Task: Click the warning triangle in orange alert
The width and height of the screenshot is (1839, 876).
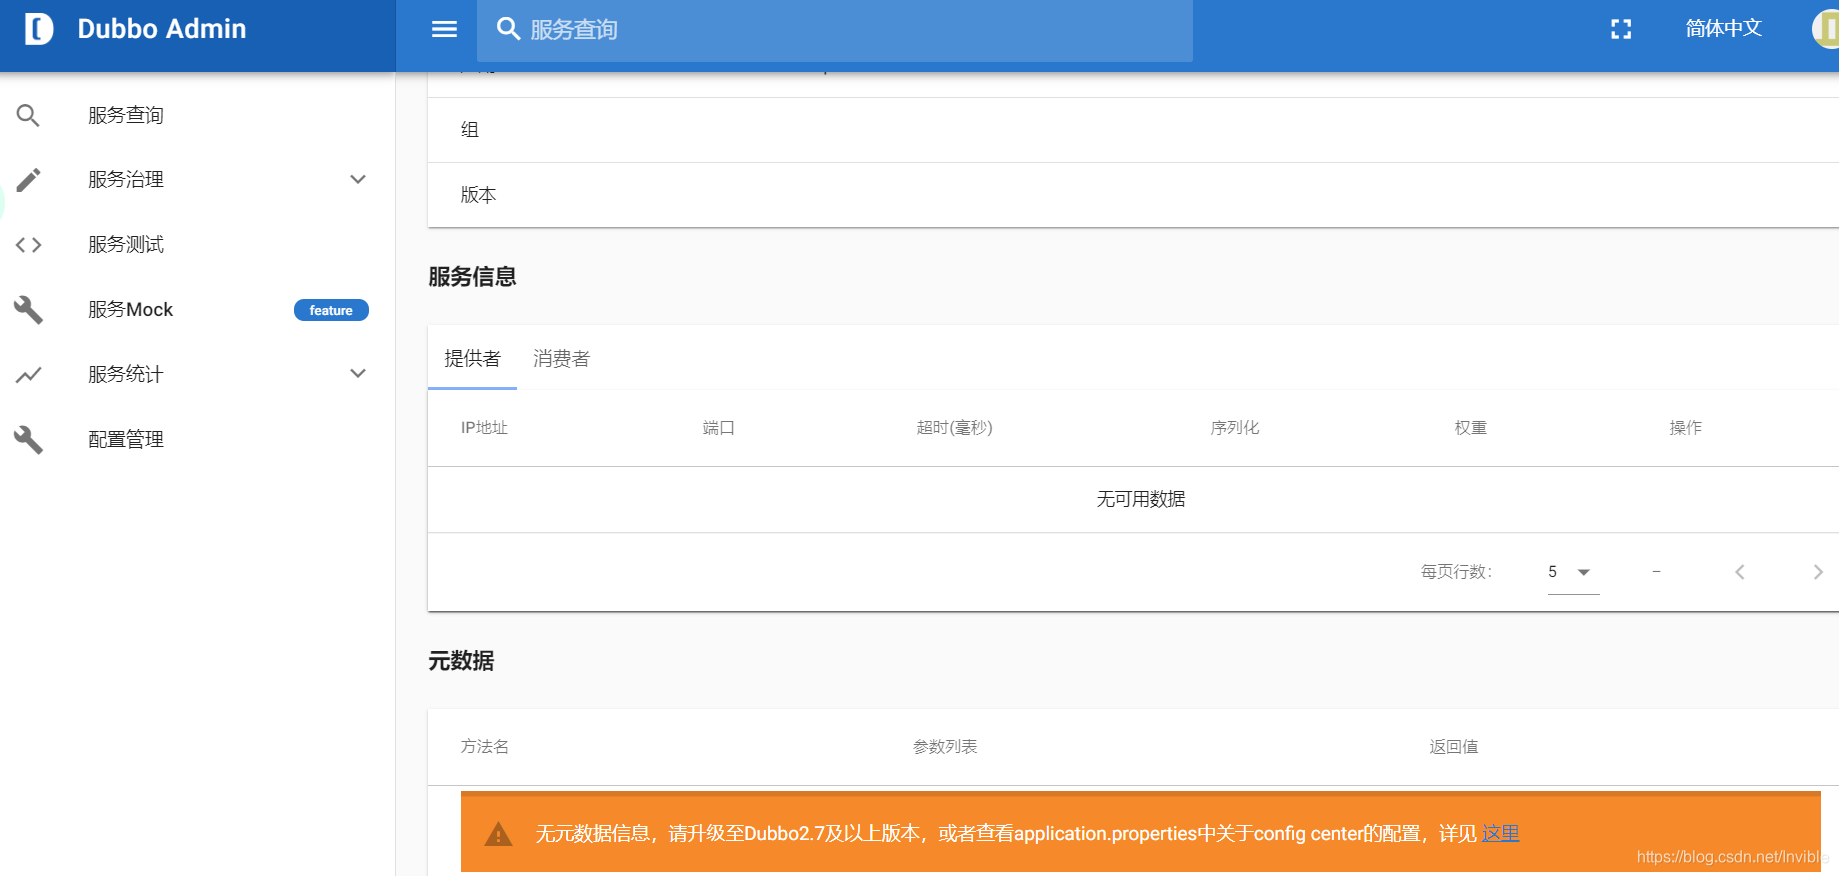Action: [498, 834]
